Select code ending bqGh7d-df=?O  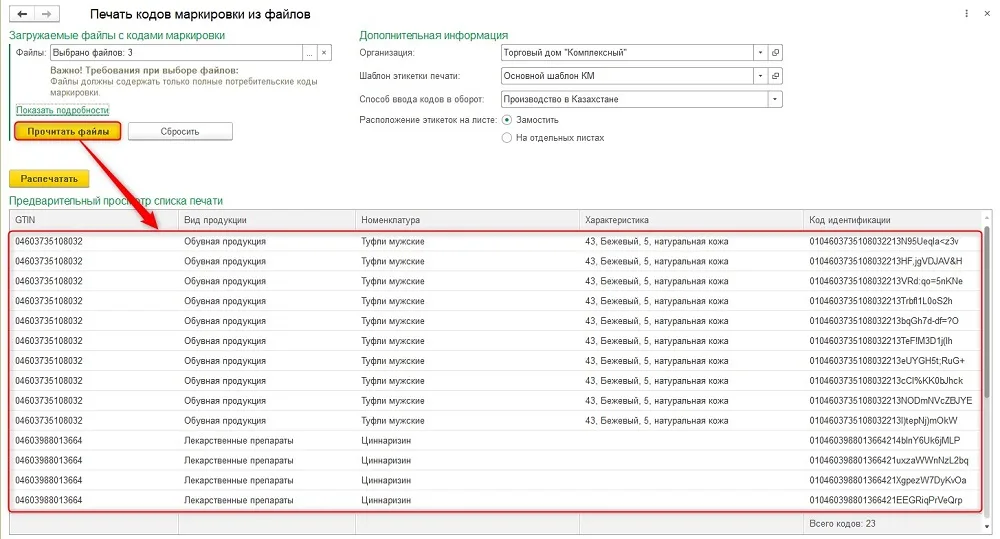click(x=884, y=321)
